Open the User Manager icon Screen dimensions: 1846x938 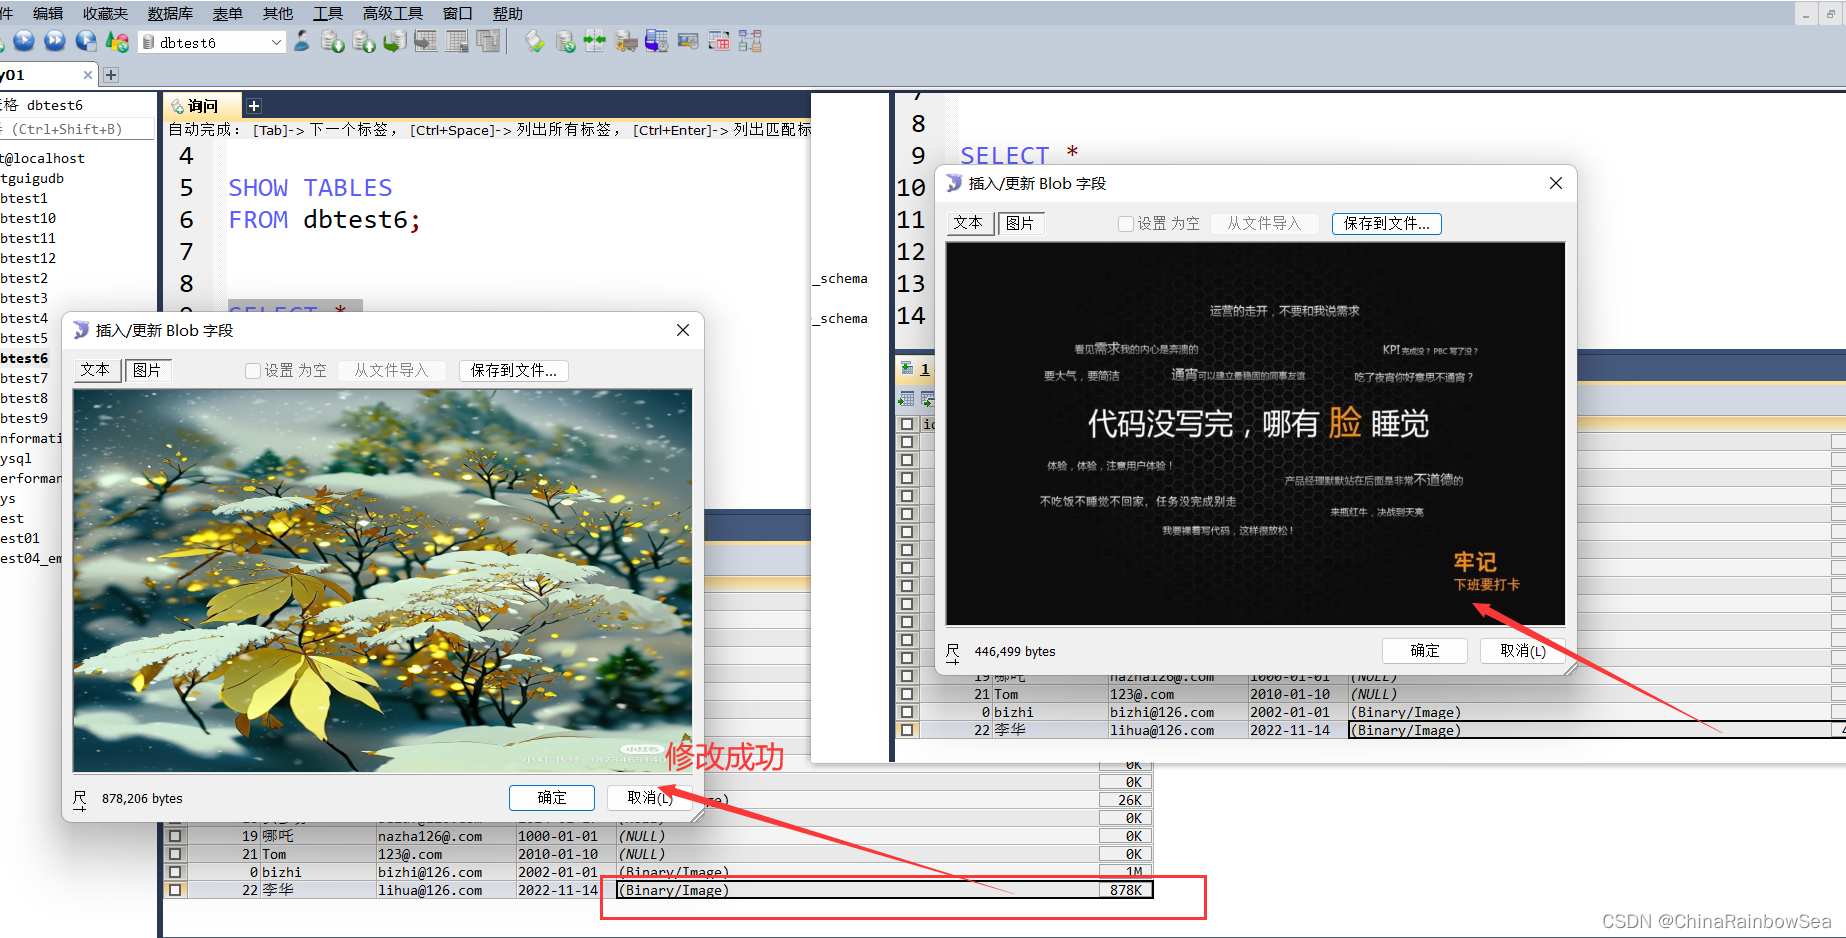301,41
